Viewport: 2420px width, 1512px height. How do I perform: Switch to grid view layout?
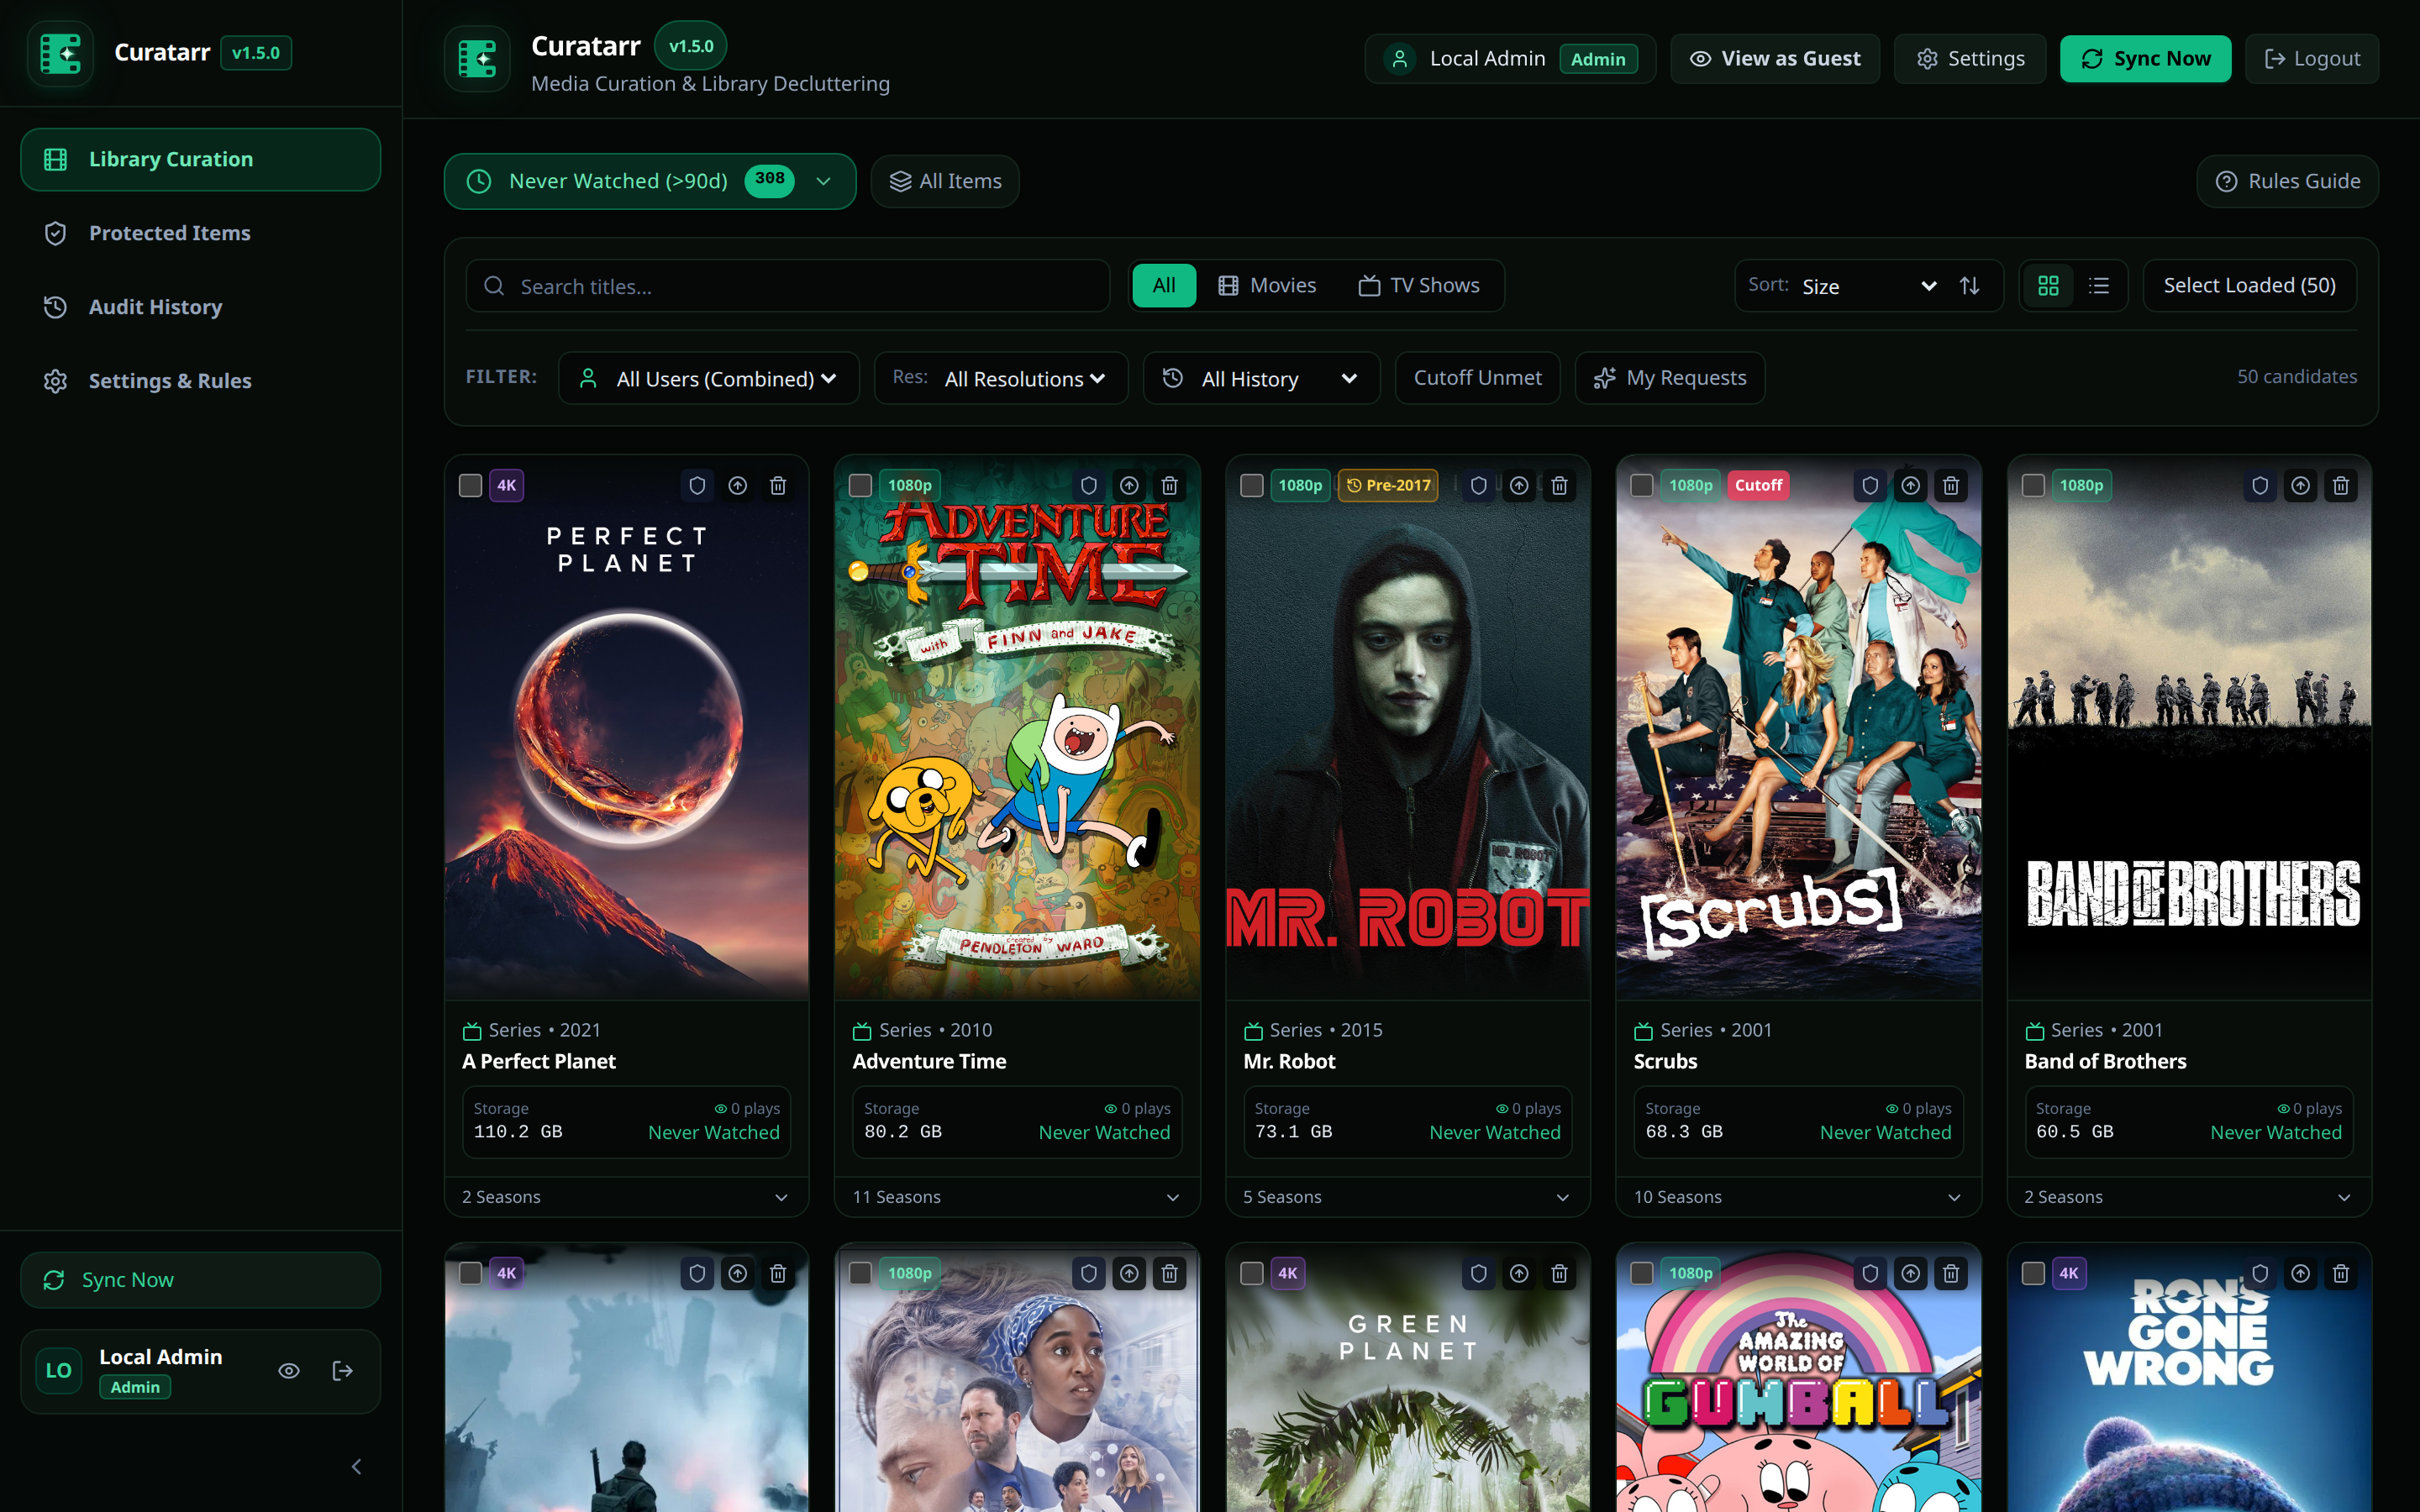[2048, 286]
